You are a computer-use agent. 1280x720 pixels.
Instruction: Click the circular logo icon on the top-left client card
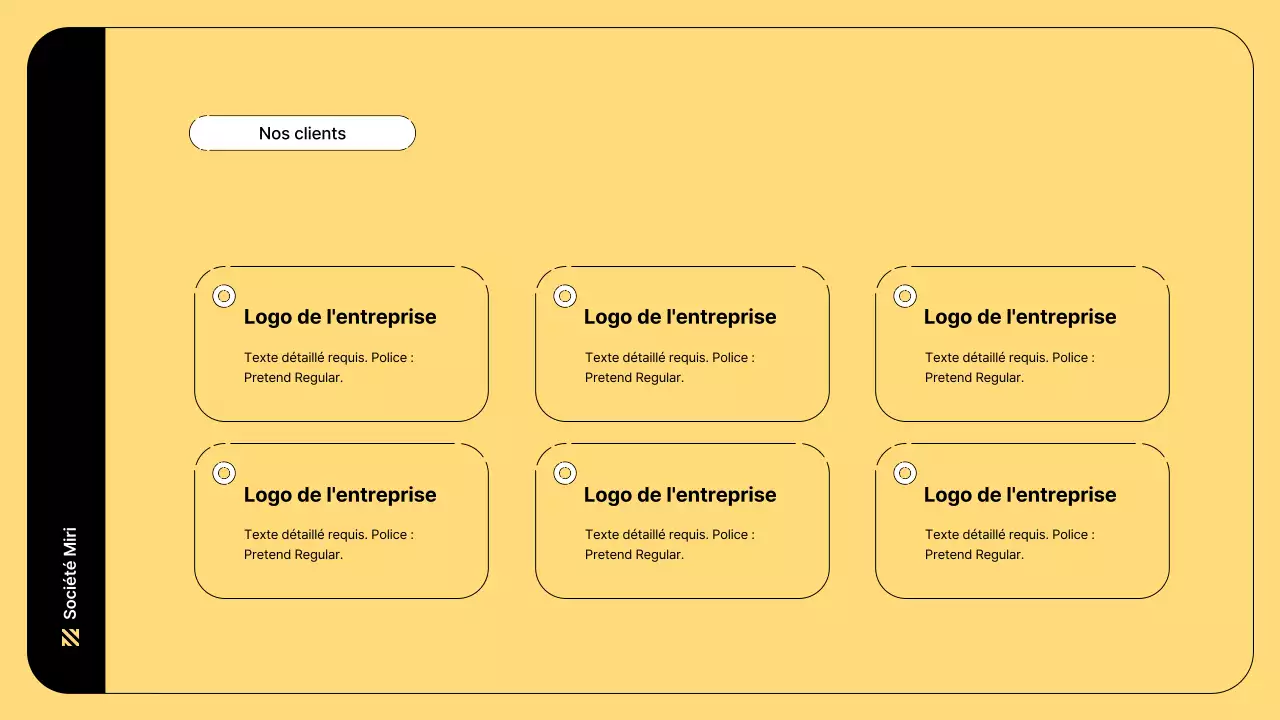223,295
